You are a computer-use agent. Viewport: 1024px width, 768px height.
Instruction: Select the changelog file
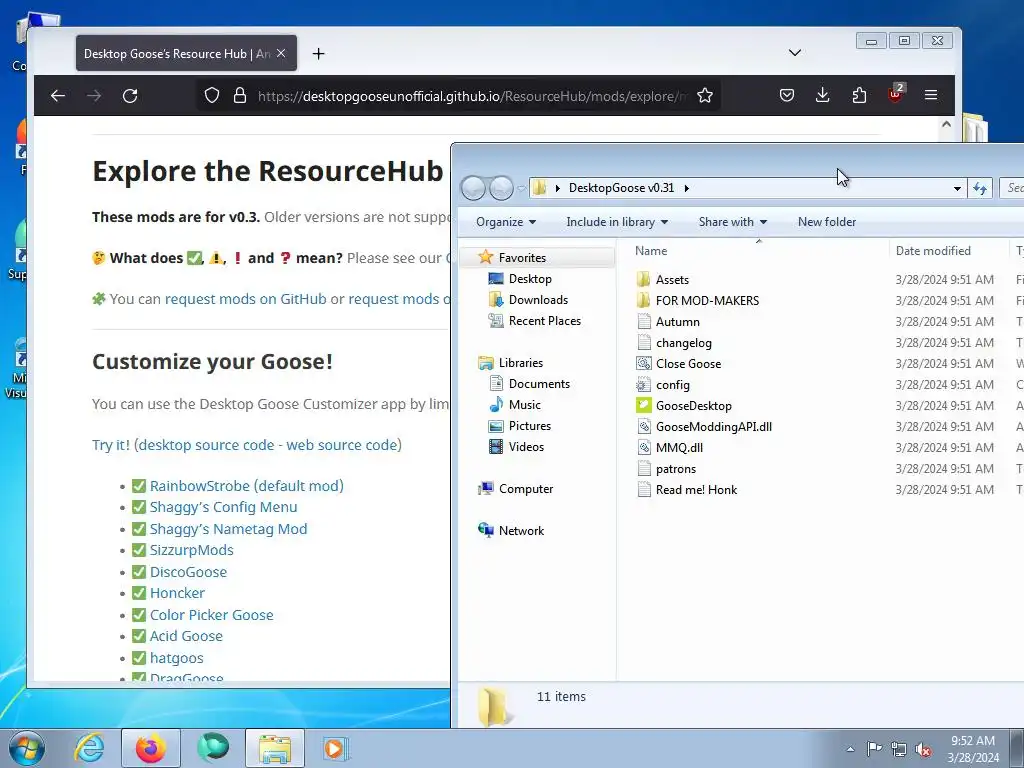pyautogui.click(x=683, y=343)
